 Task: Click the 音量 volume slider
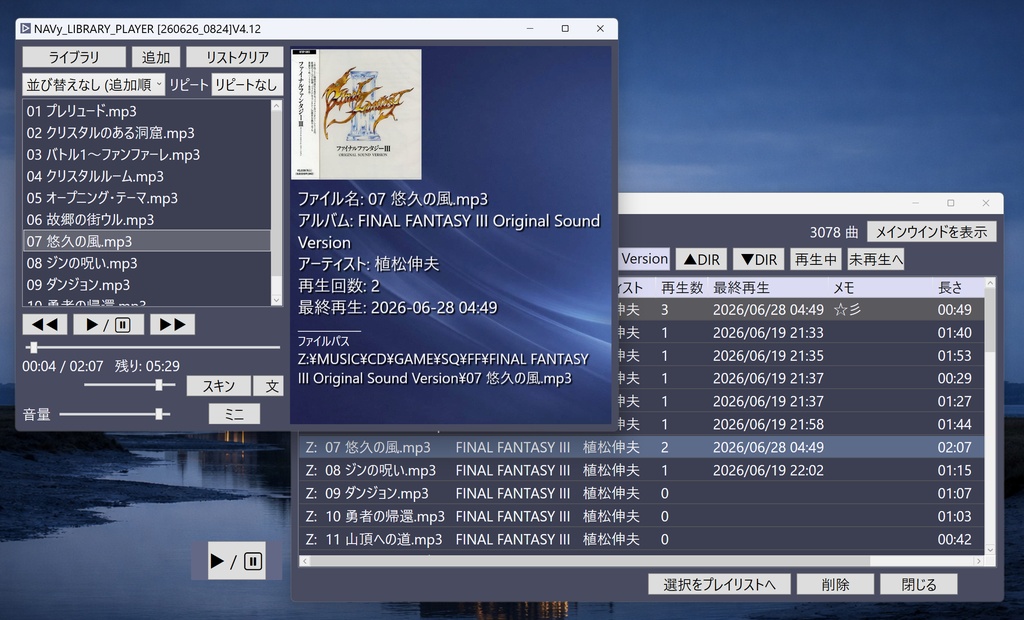pyautogui.click(x=115, y=414)
